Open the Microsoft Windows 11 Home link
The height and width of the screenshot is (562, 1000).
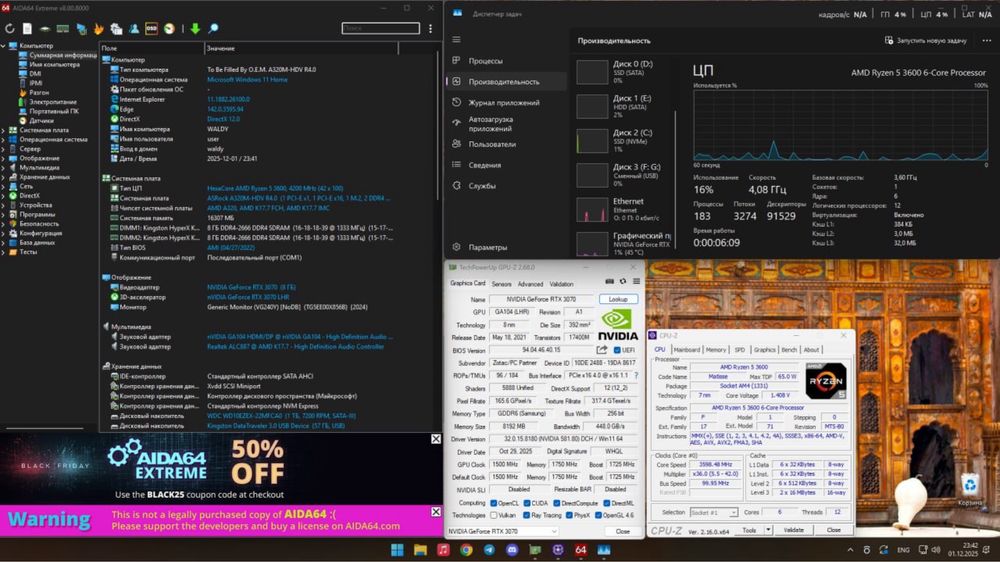[x=247, y=80]
